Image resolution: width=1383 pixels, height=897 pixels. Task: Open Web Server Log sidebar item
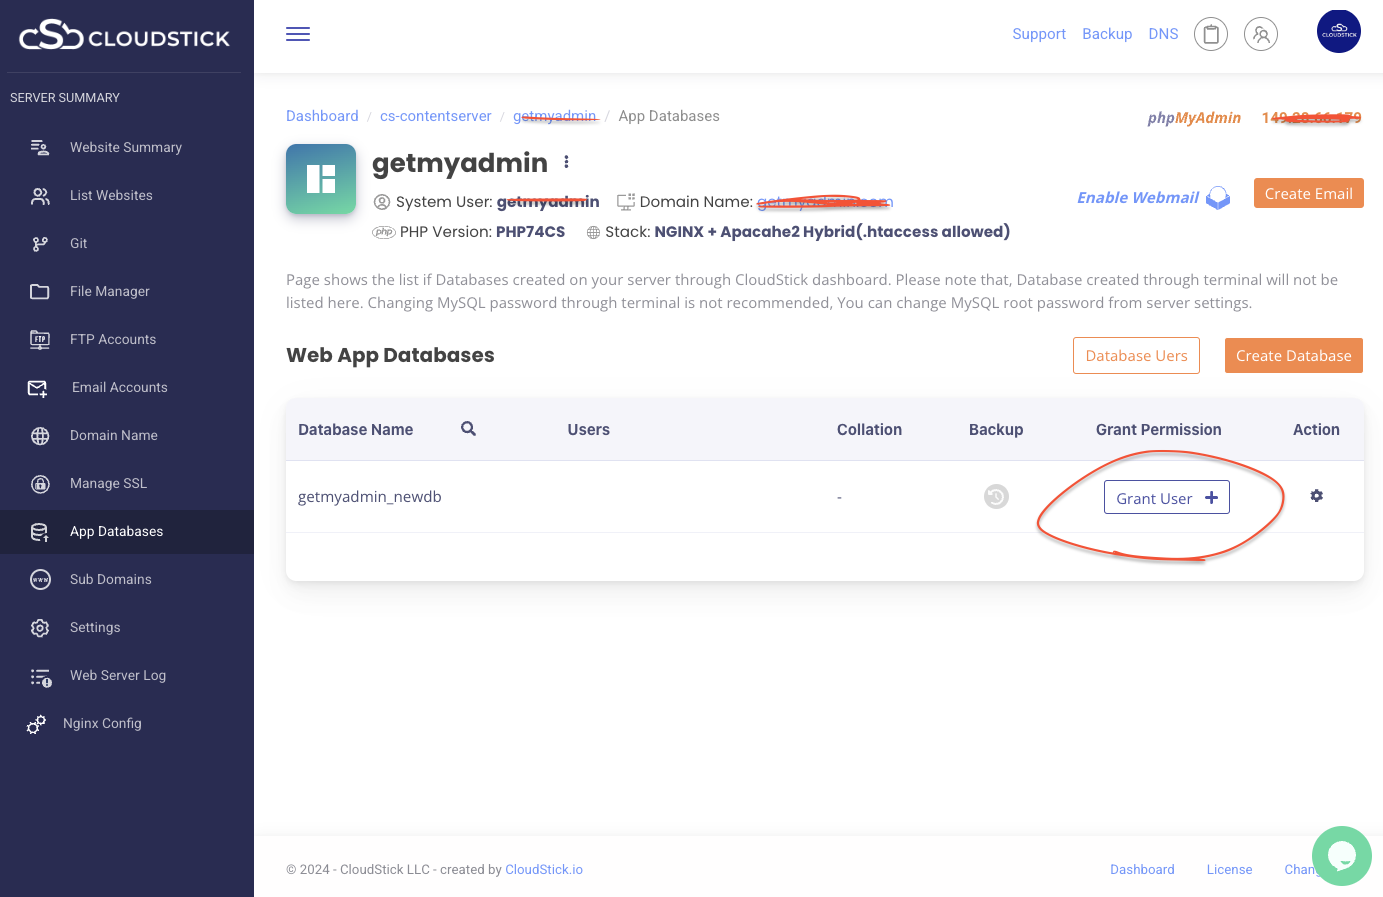(x=118, y=676)
